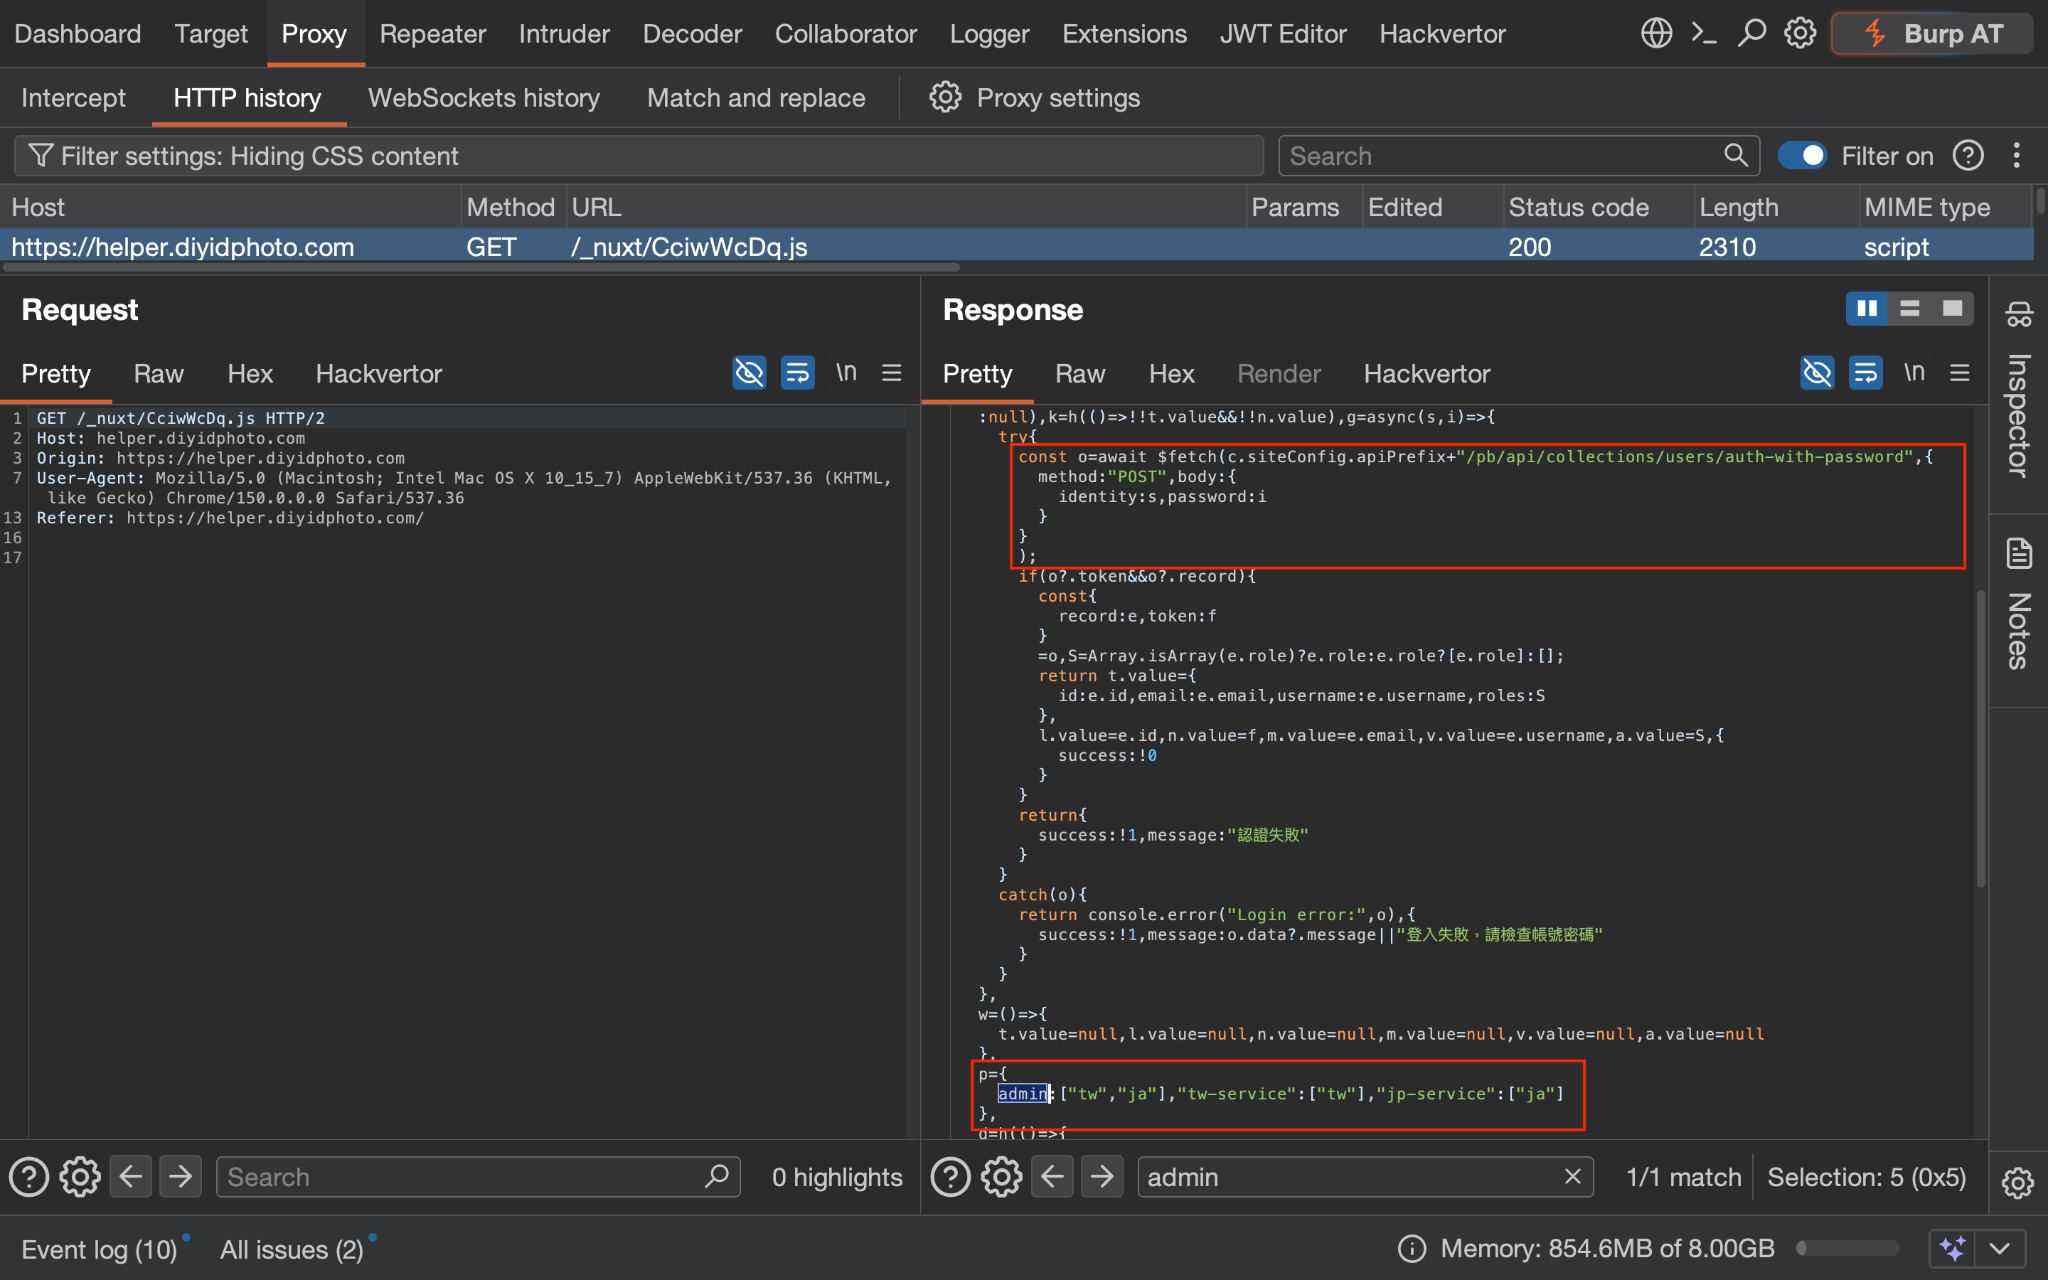Open the HTTP history options kebab menu
Image resolution: width=2048 pixels, height=1280 pixels.
pos(2016,156)
